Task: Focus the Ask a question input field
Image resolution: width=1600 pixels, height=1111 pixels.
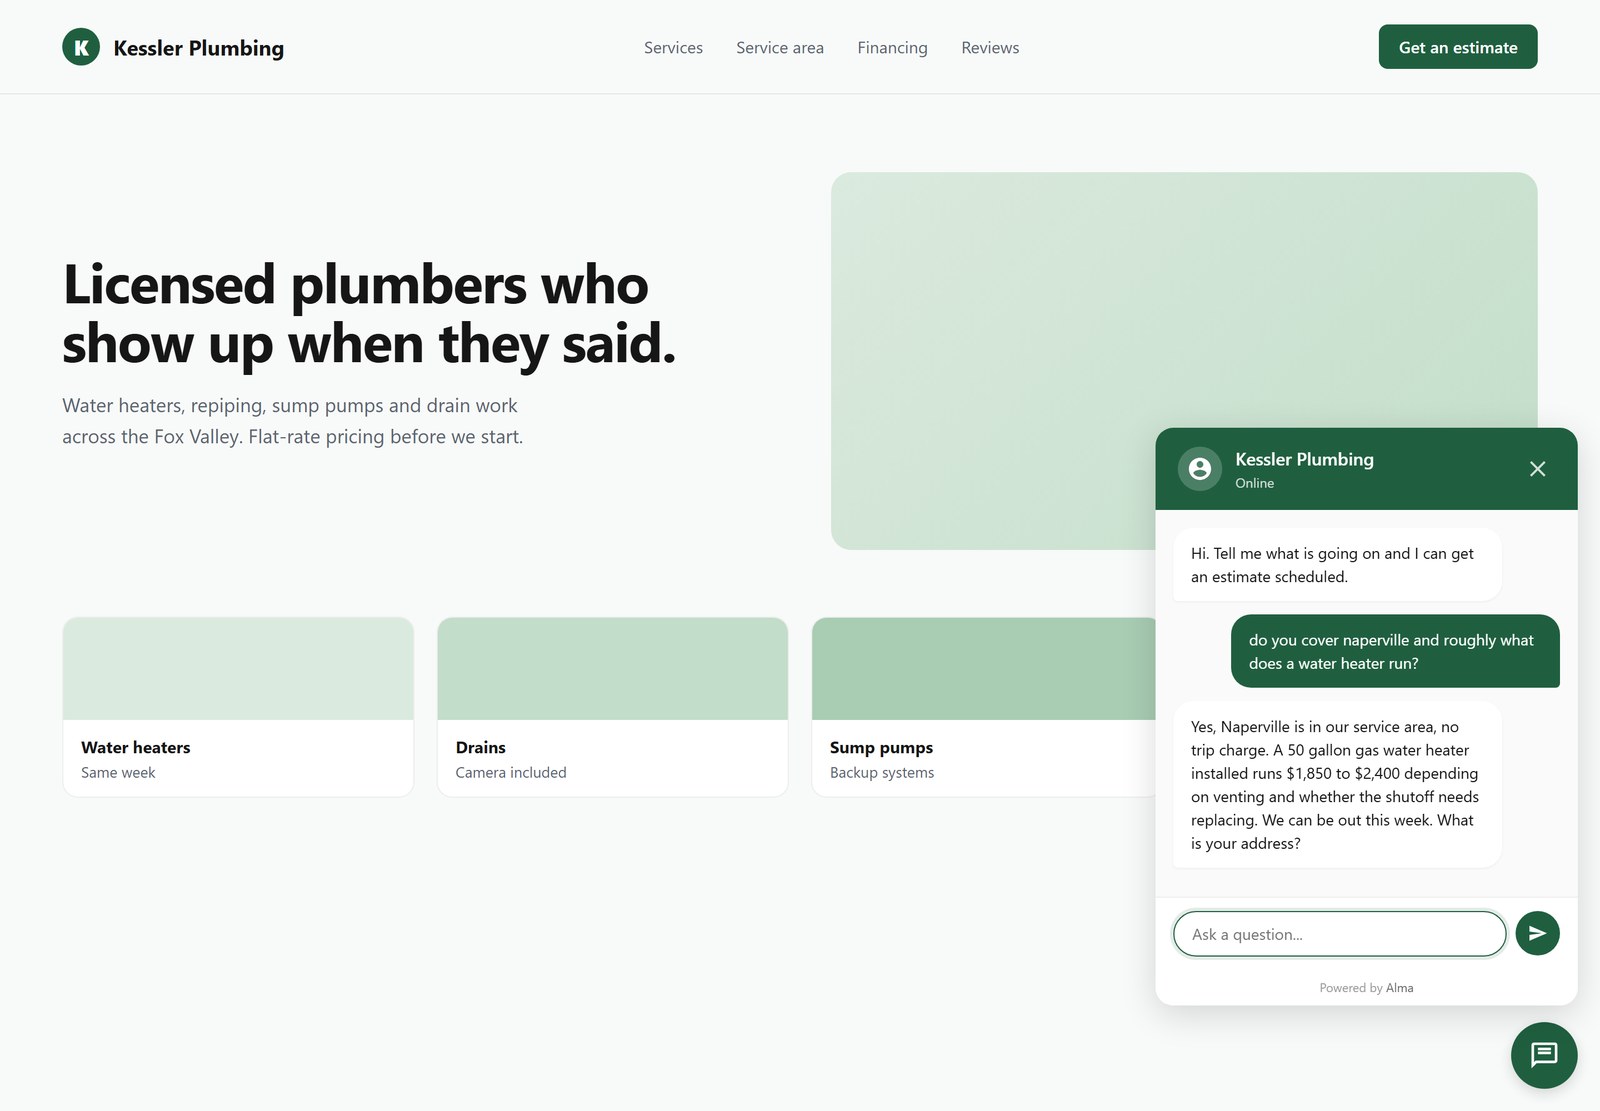Action: (1339, 934)
